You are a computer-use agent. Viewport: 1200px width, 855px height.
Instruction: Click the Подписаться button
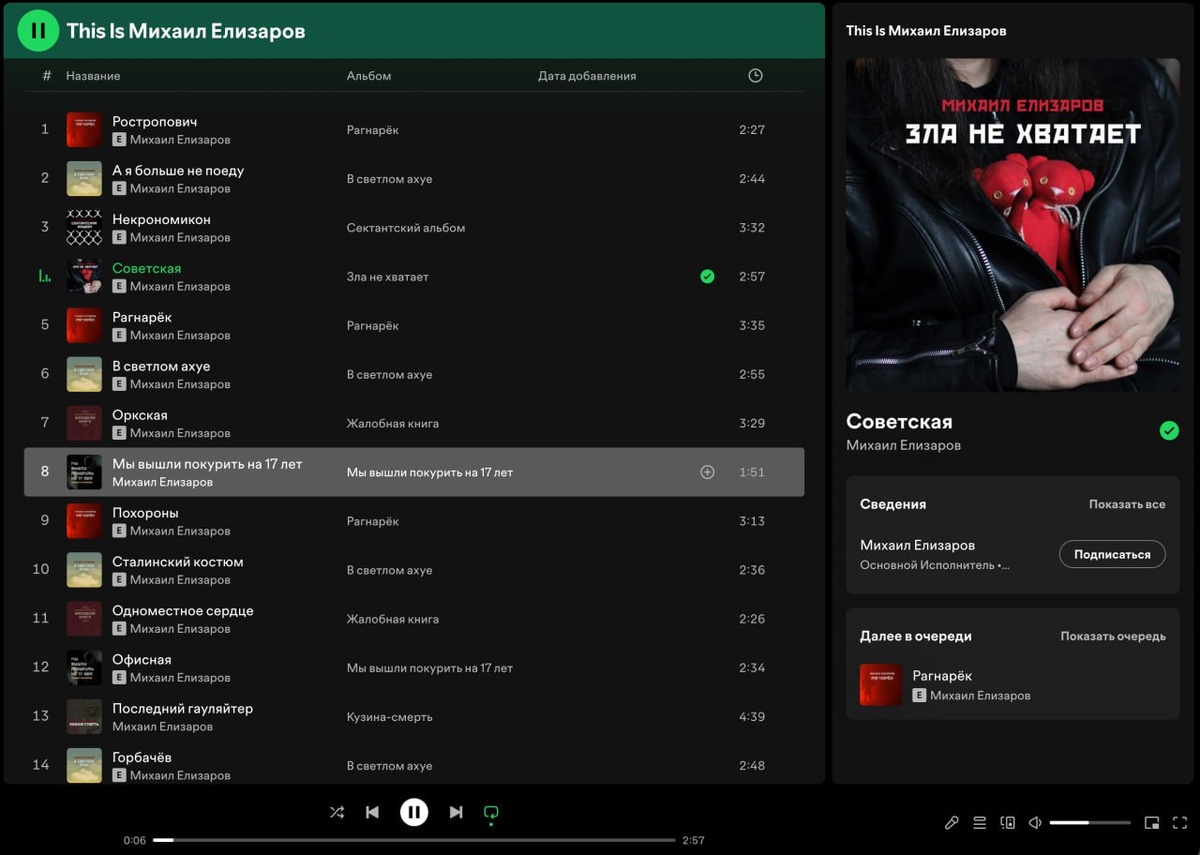pyautogui.click(x=1112, y=554)
